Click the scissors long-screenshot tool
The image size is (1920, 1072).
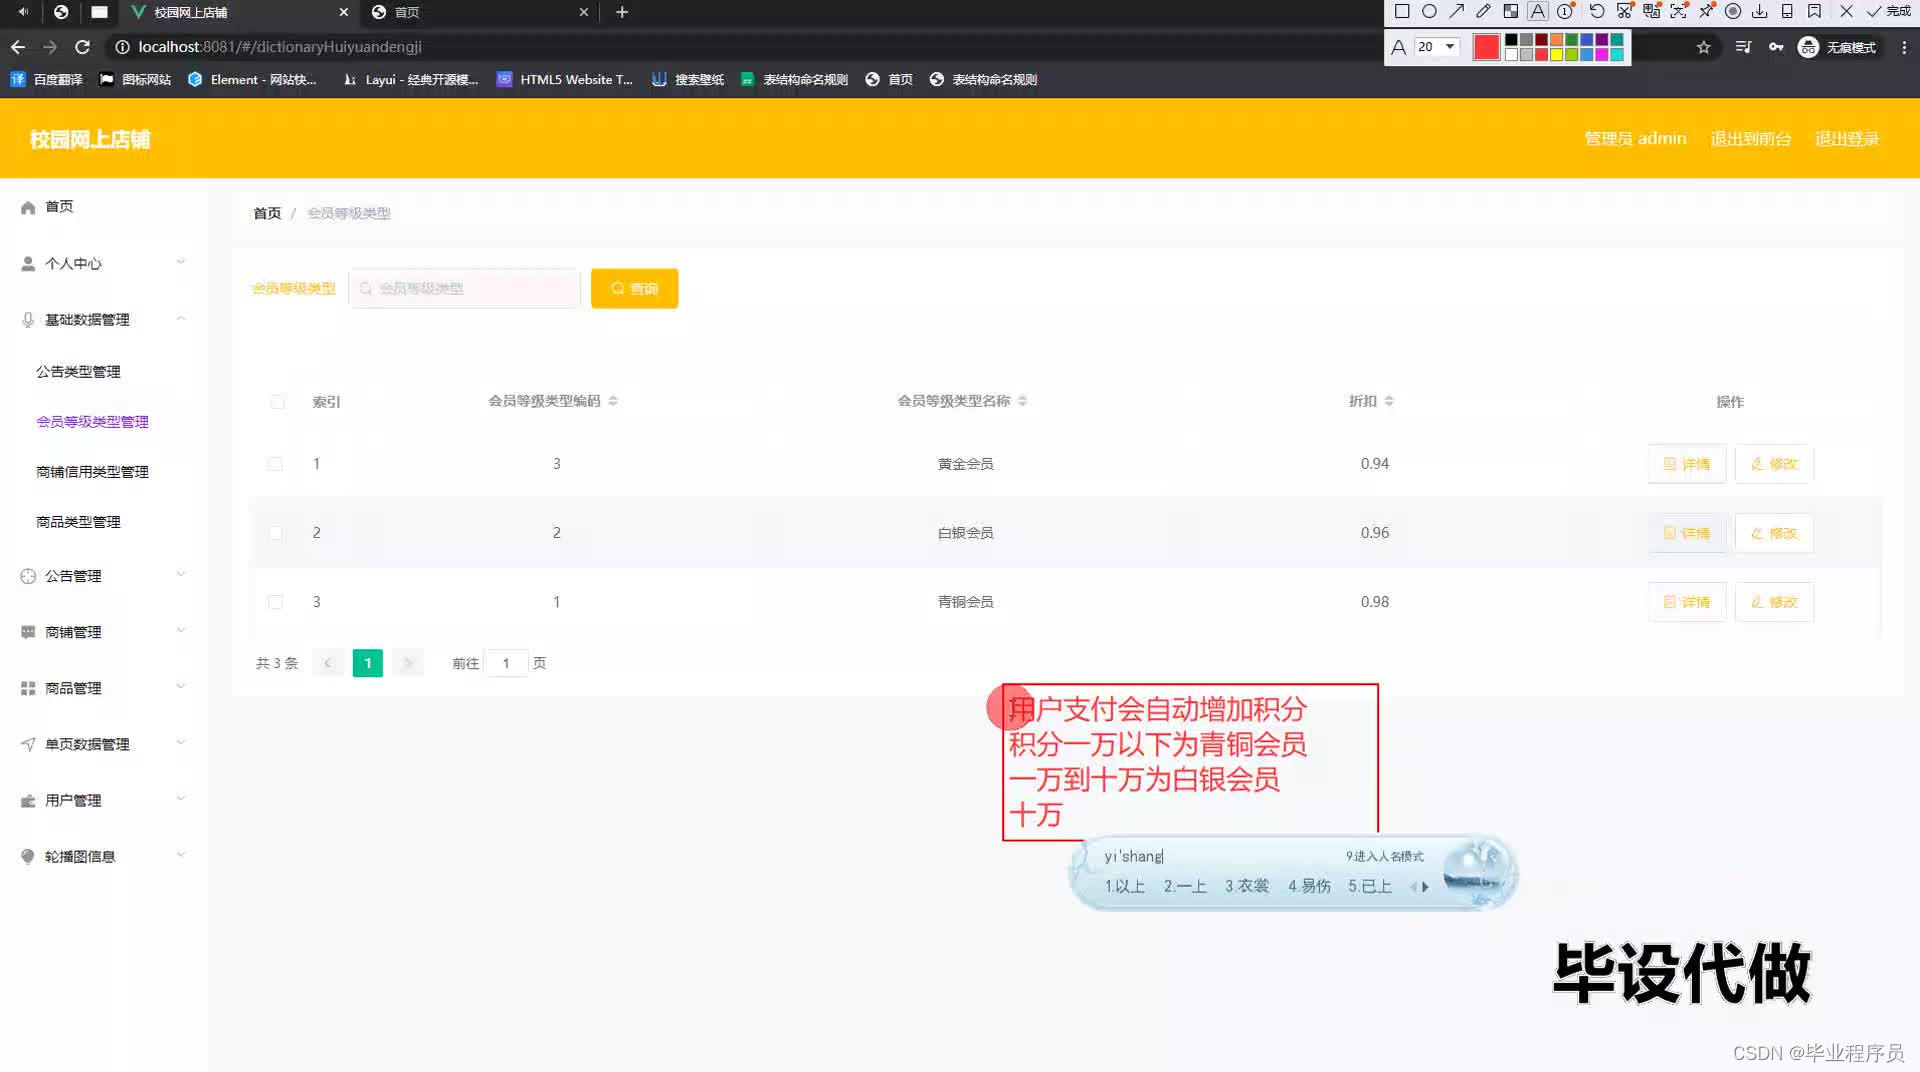1624,12
